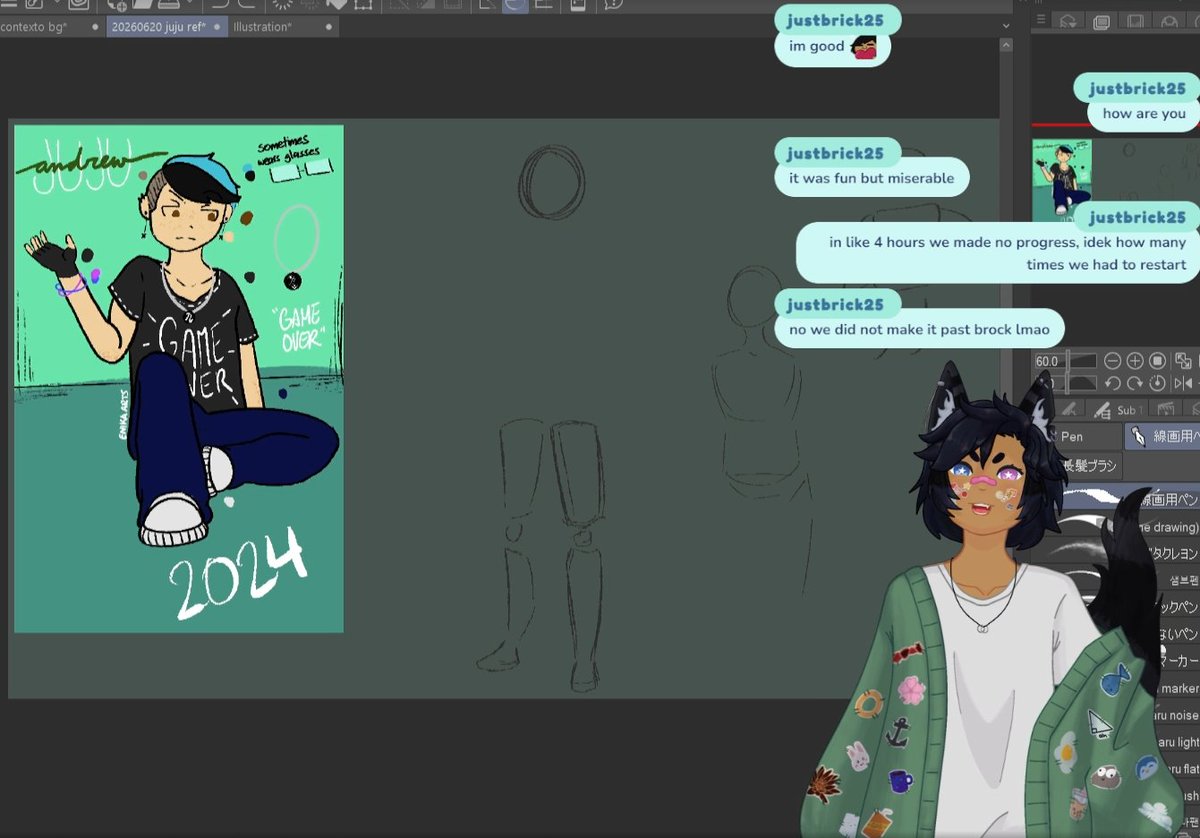Screen dimensions: 1200x838
Task: Switch to the 20260620 juju ref tab
Action: [167, 27]
